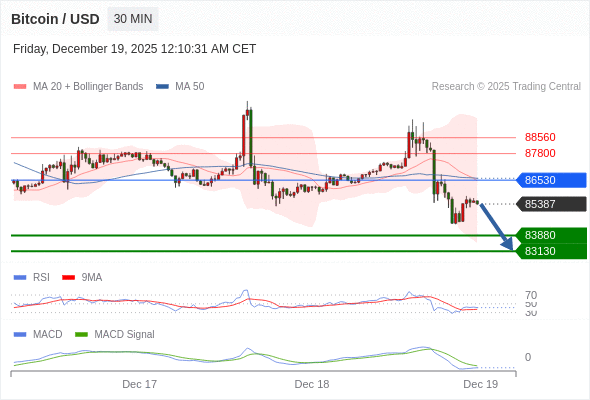
Task: Click the Dec 18 date axis label
Action: (312, 384)
